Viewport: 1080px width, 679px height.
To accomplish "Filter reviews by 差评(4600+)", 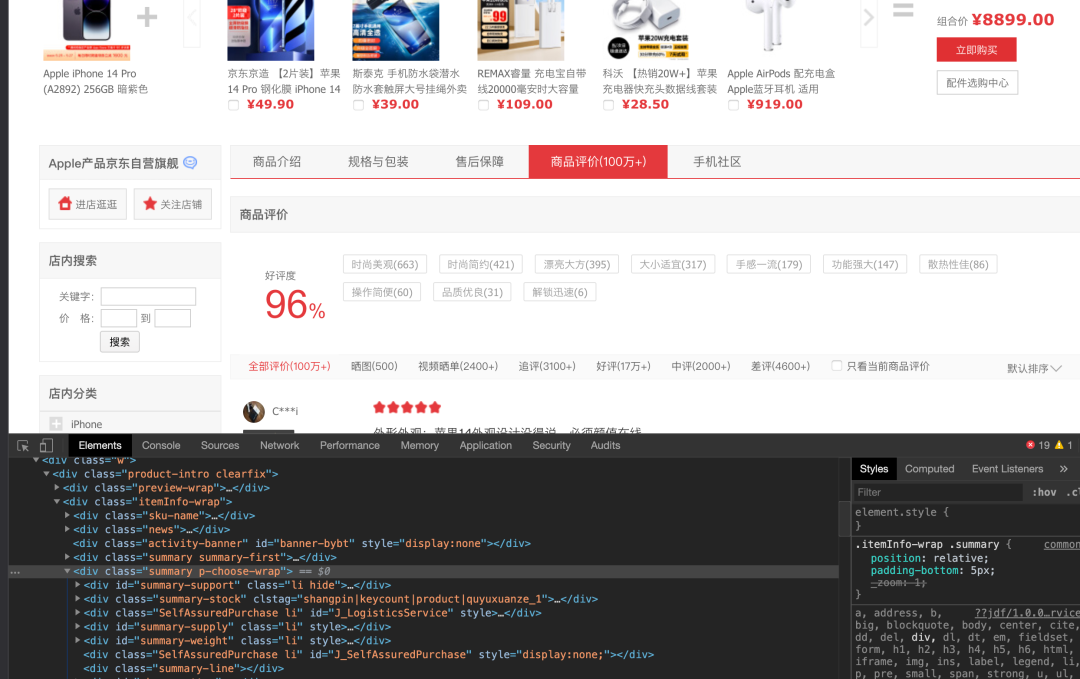I will [x=780, y=366].
